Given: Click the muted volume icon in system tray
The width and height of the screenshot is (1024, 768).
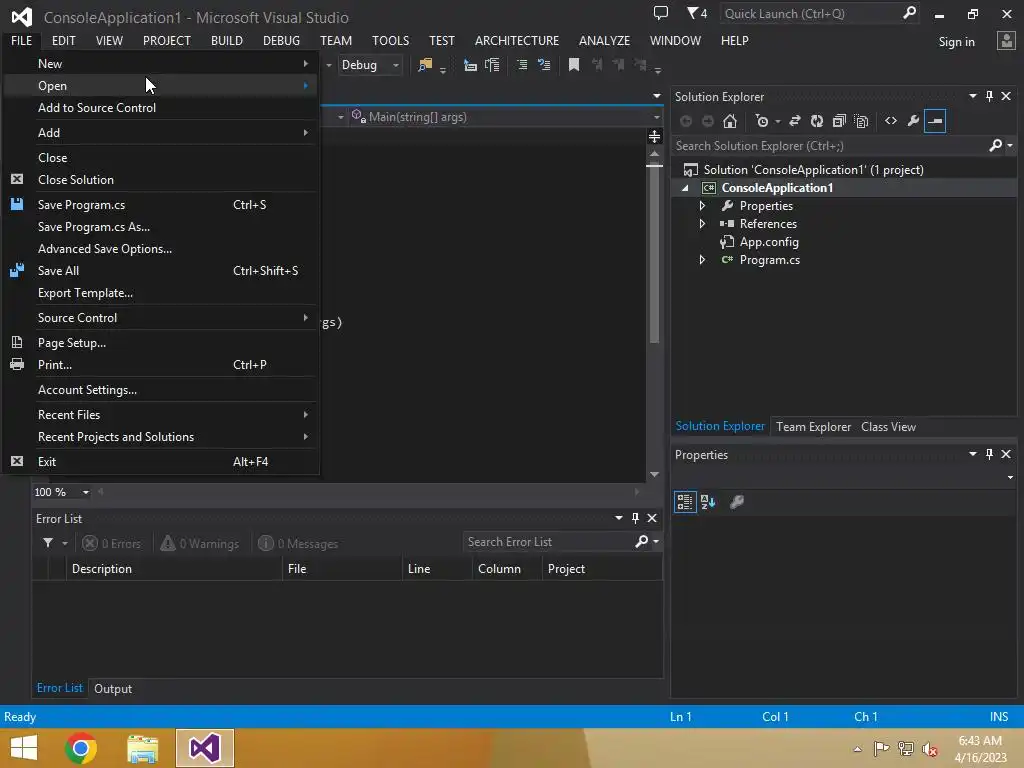Looking at the screenshot, I should pyautogui.click(x=929, y=749).
